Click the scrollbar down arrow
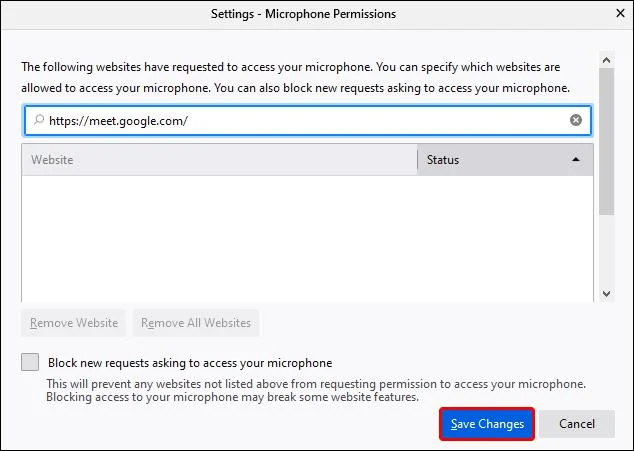 [x=606, y=294]
